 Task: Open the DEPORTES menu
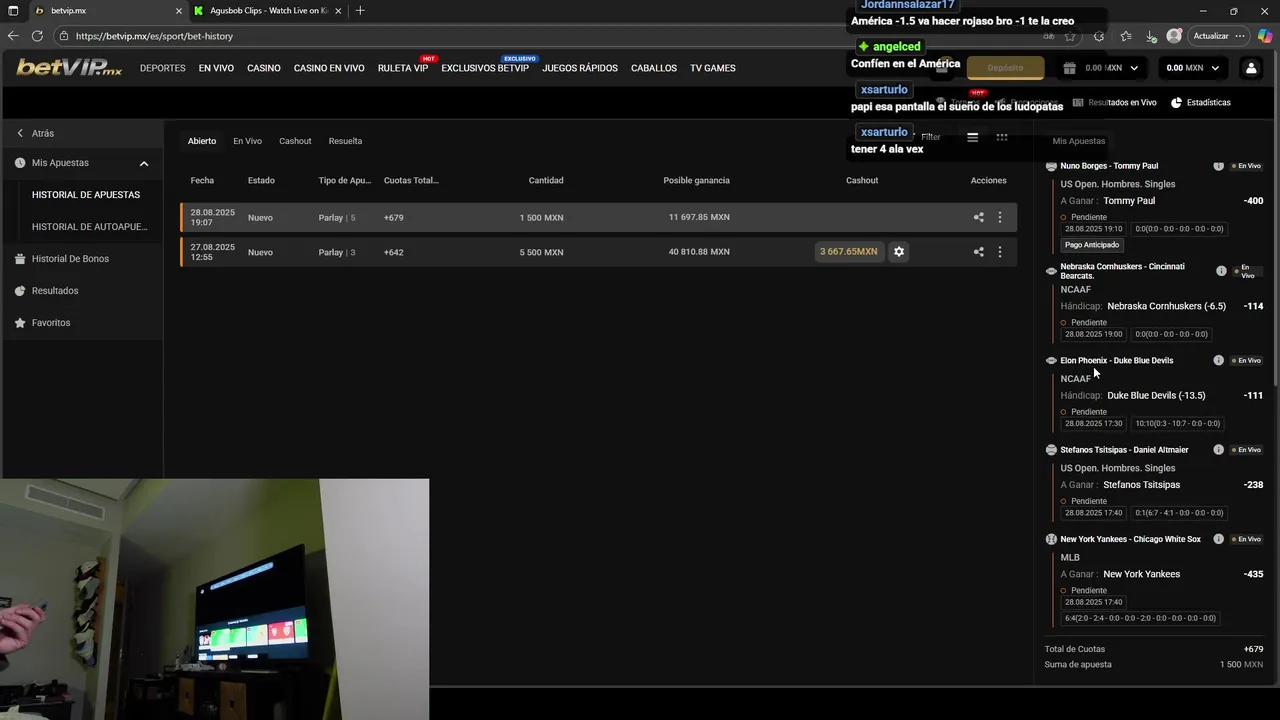163,68
